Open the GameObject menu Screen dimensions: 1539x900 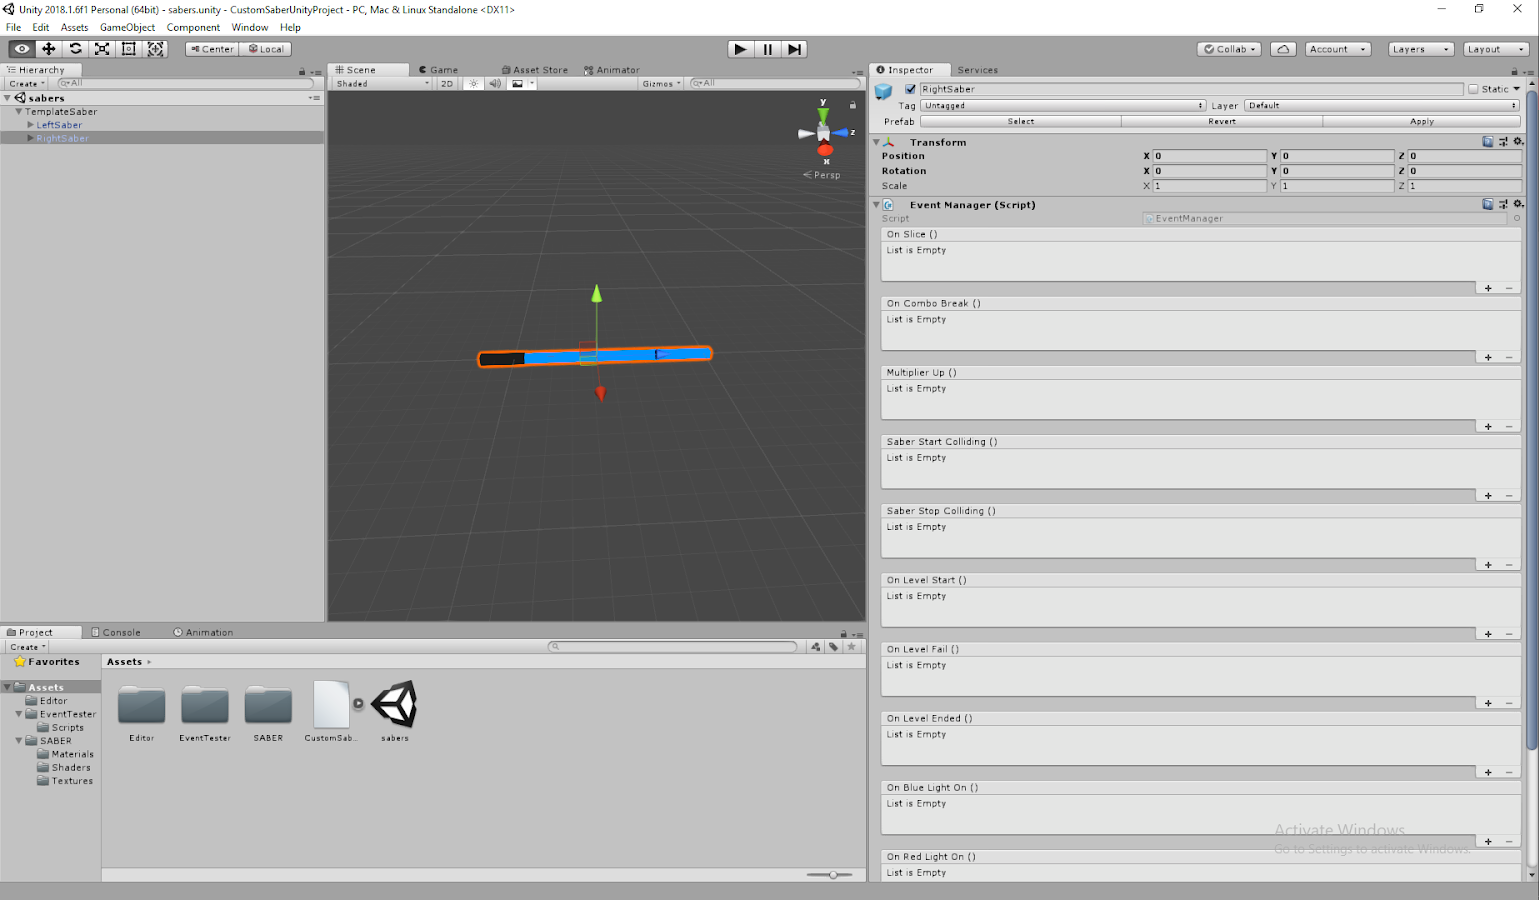point(127,27)
